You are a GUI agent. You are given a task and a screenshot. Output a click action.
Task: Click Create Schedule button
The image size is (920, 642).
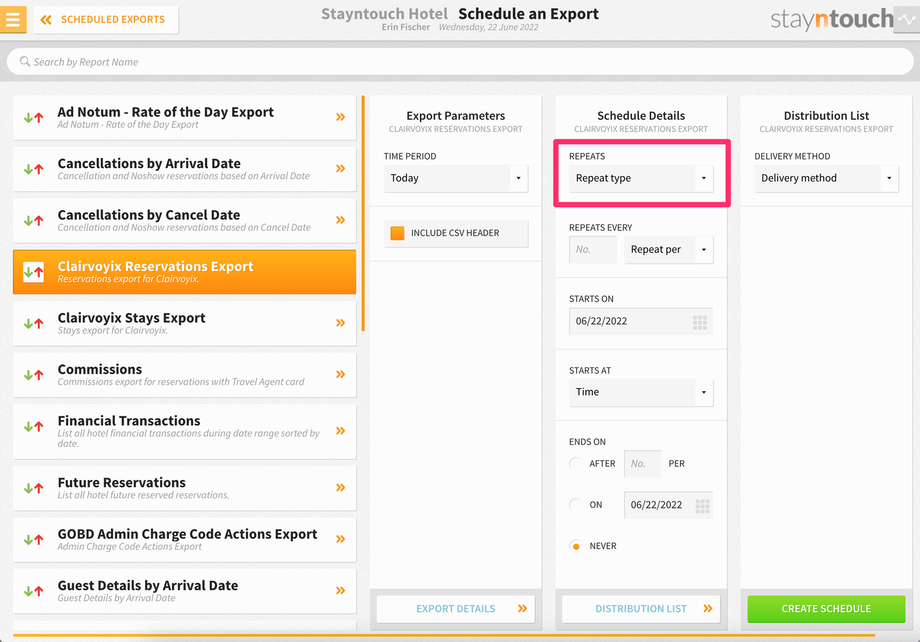[x=826, y=609]
